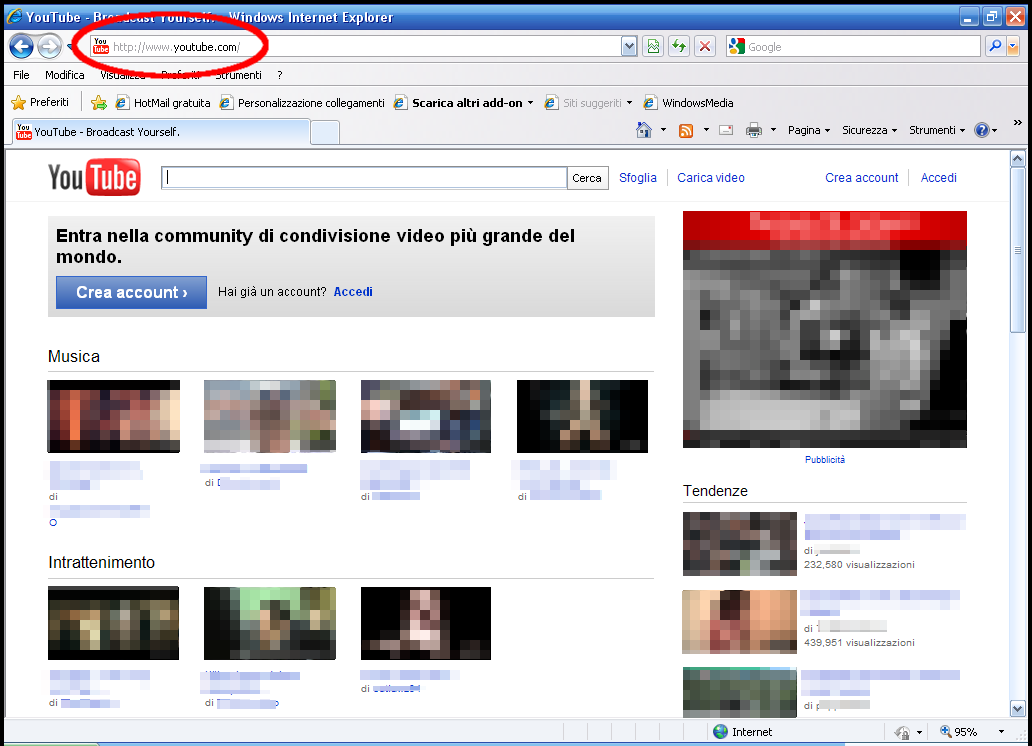Open first Musica video thumbnail
1032x746 pixels.
coord(113,416)
